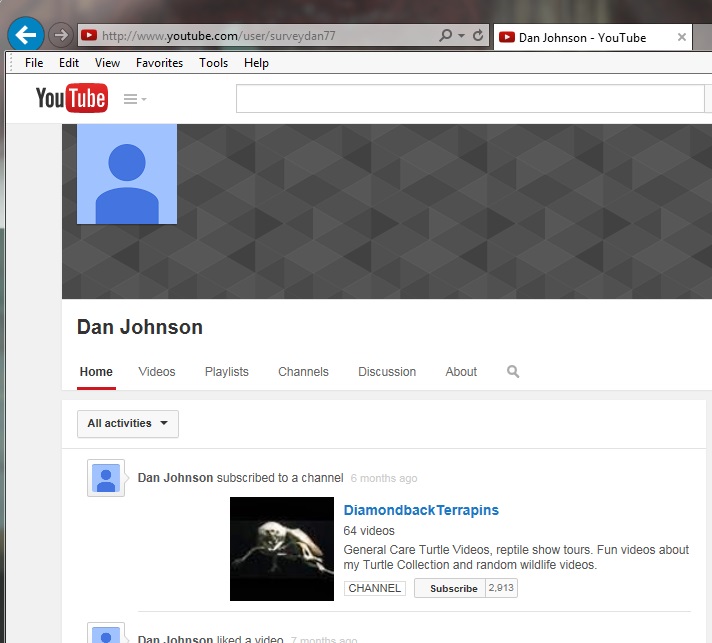
Task: Click the toolbar grip handle beside File
Action: point(11,63)
